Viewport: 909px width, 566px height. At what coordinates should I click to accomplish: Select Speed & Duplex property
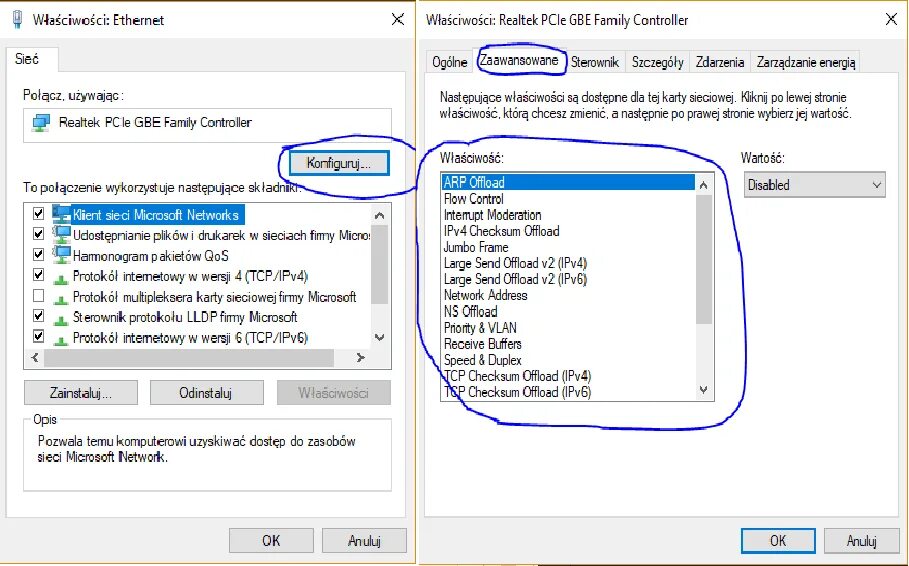click(568, 360)
